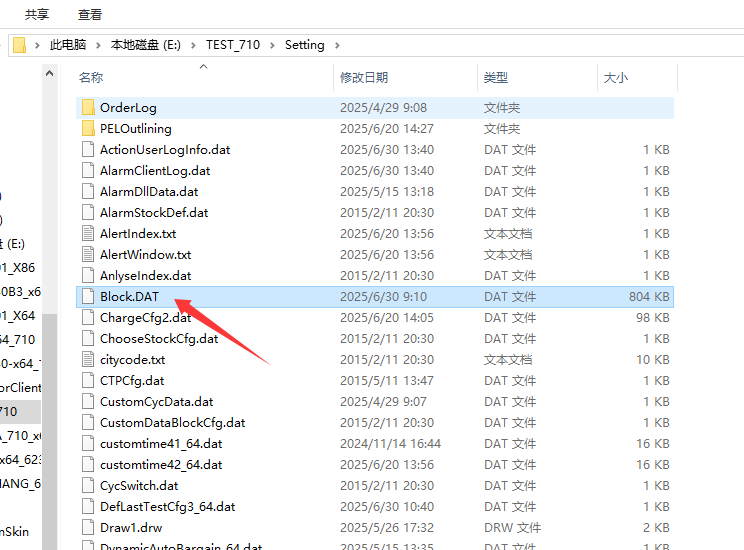The width and height of the screenshot is (744, 550).
Task: Click the navigation pane scrollbar thumb
Action: coord(49,431)
